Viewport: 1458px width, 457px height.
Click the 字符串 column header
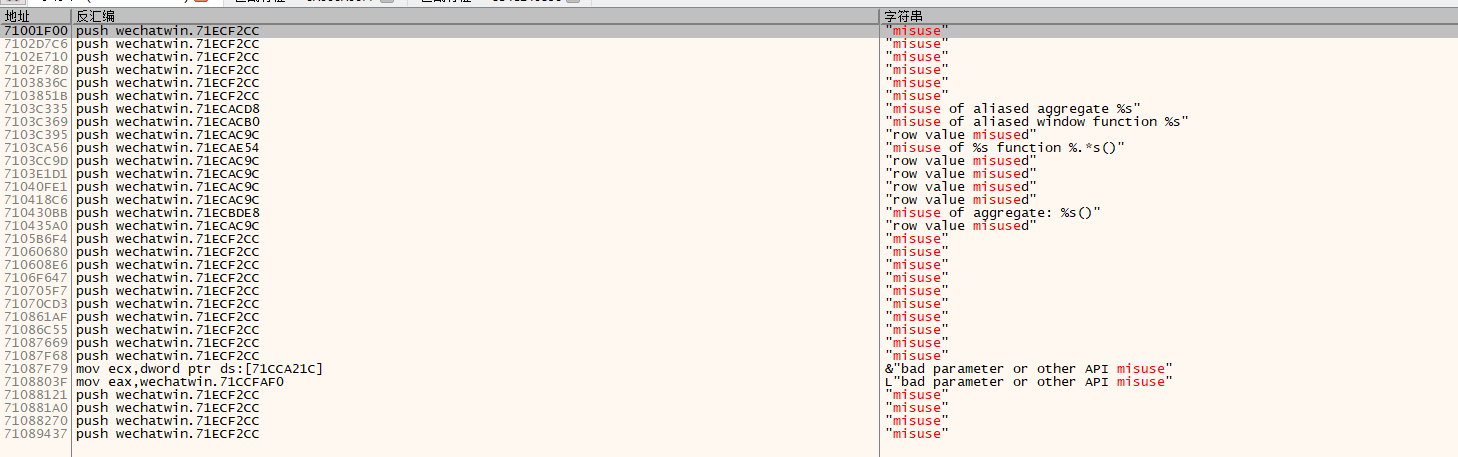[x=903, y=17]
